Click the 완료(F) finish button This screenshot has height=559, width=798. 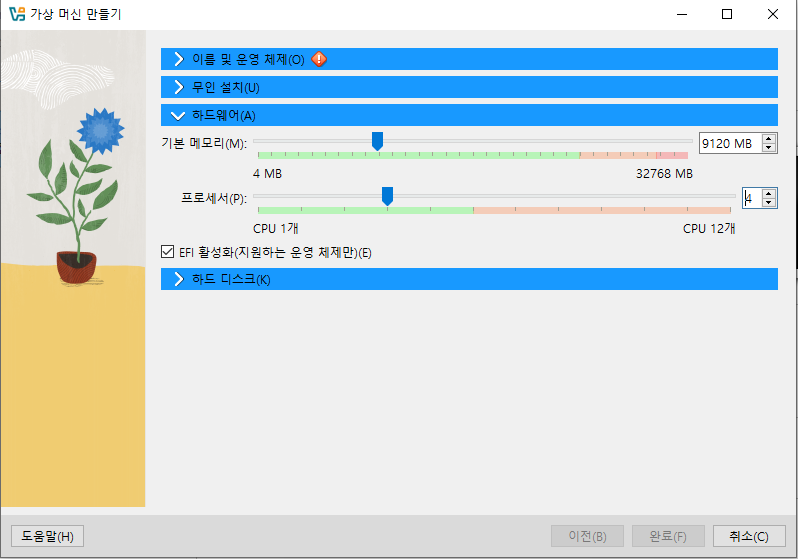(668, 536)
